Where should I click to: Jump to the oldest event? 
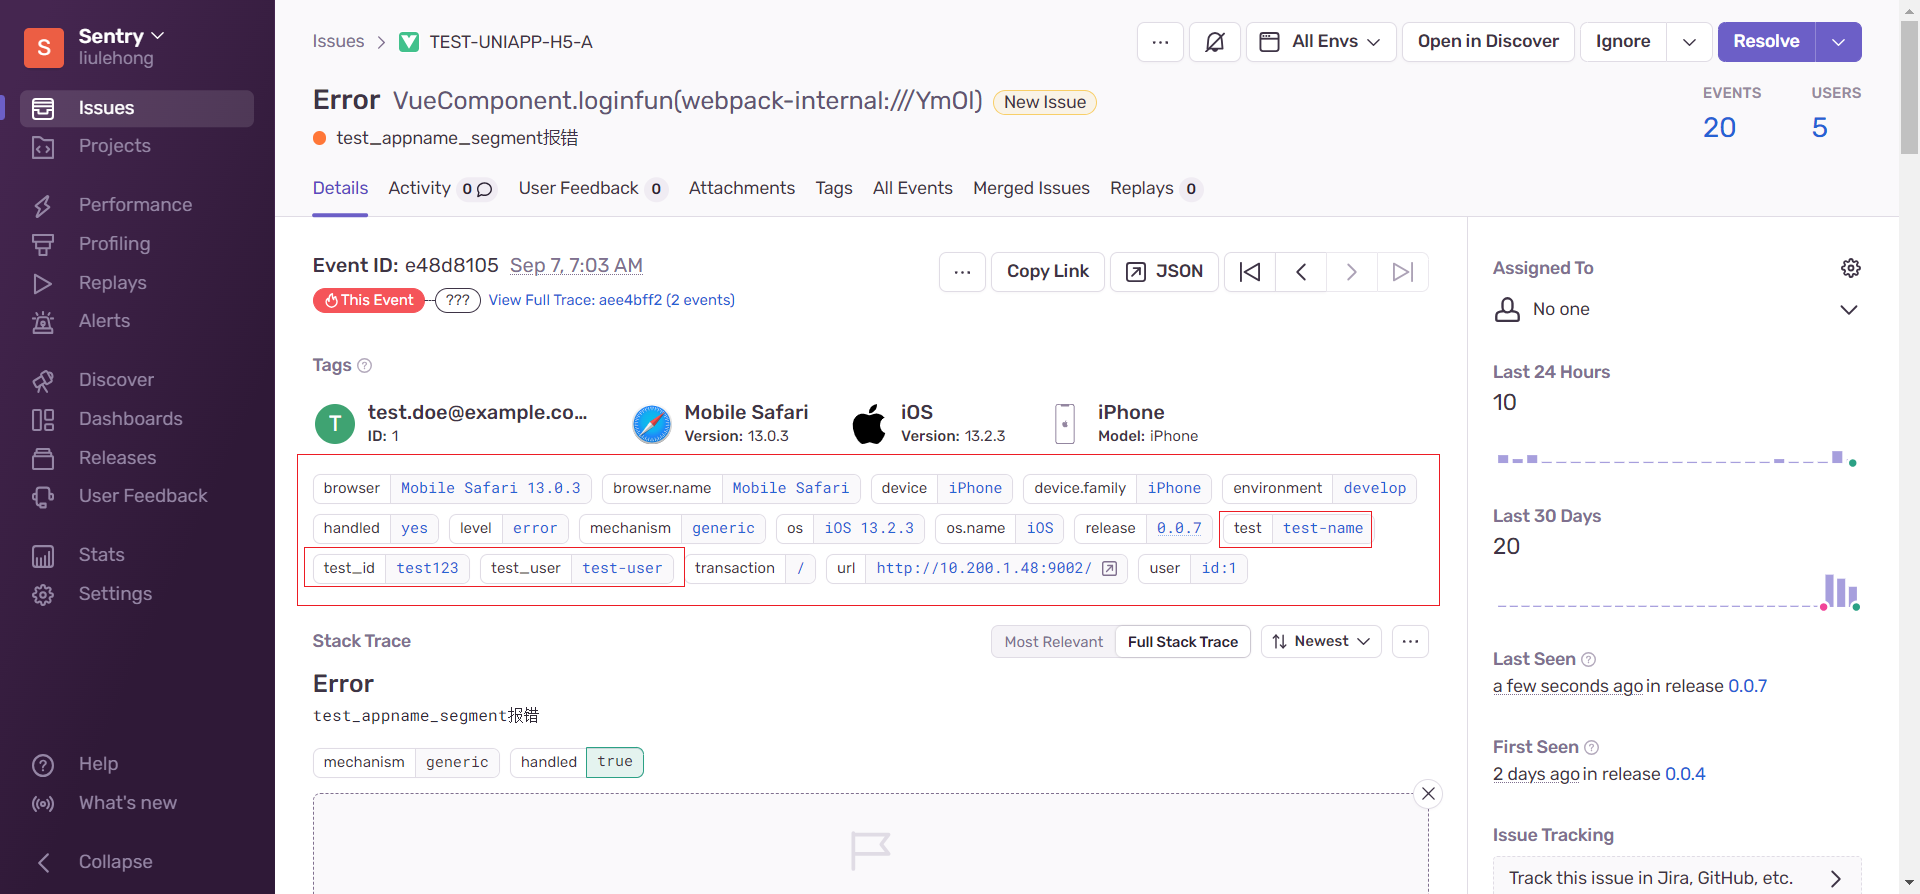(1250, 272)
